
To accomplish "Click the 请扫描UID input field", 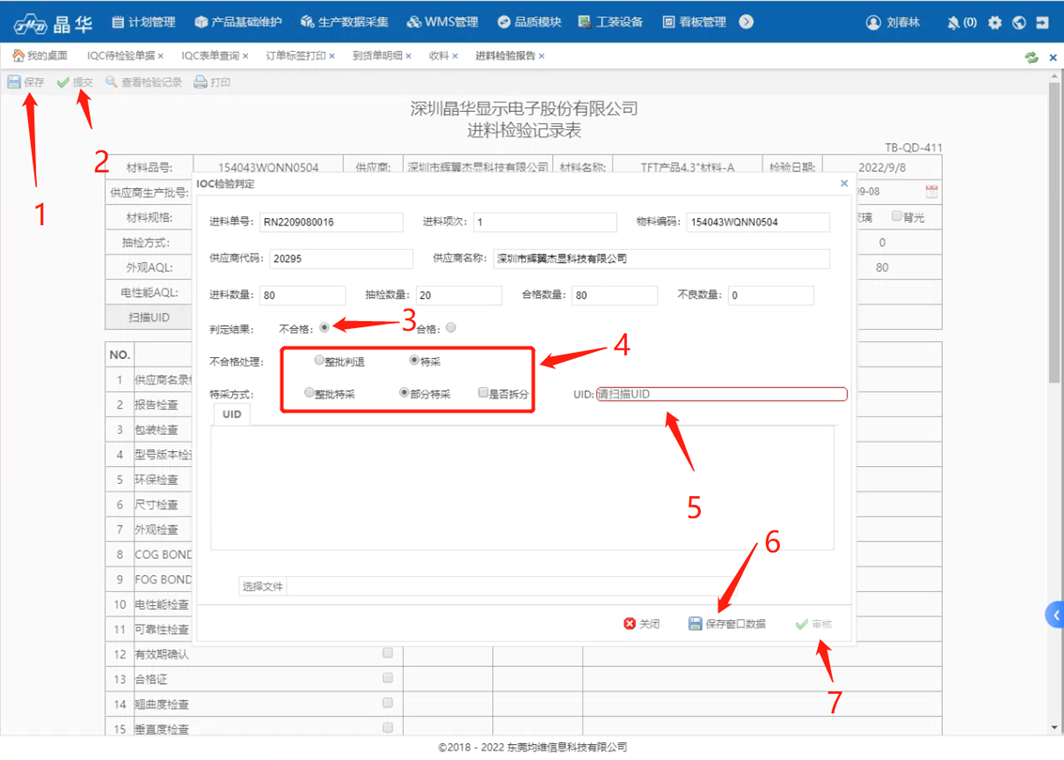I will click(720, 394).
